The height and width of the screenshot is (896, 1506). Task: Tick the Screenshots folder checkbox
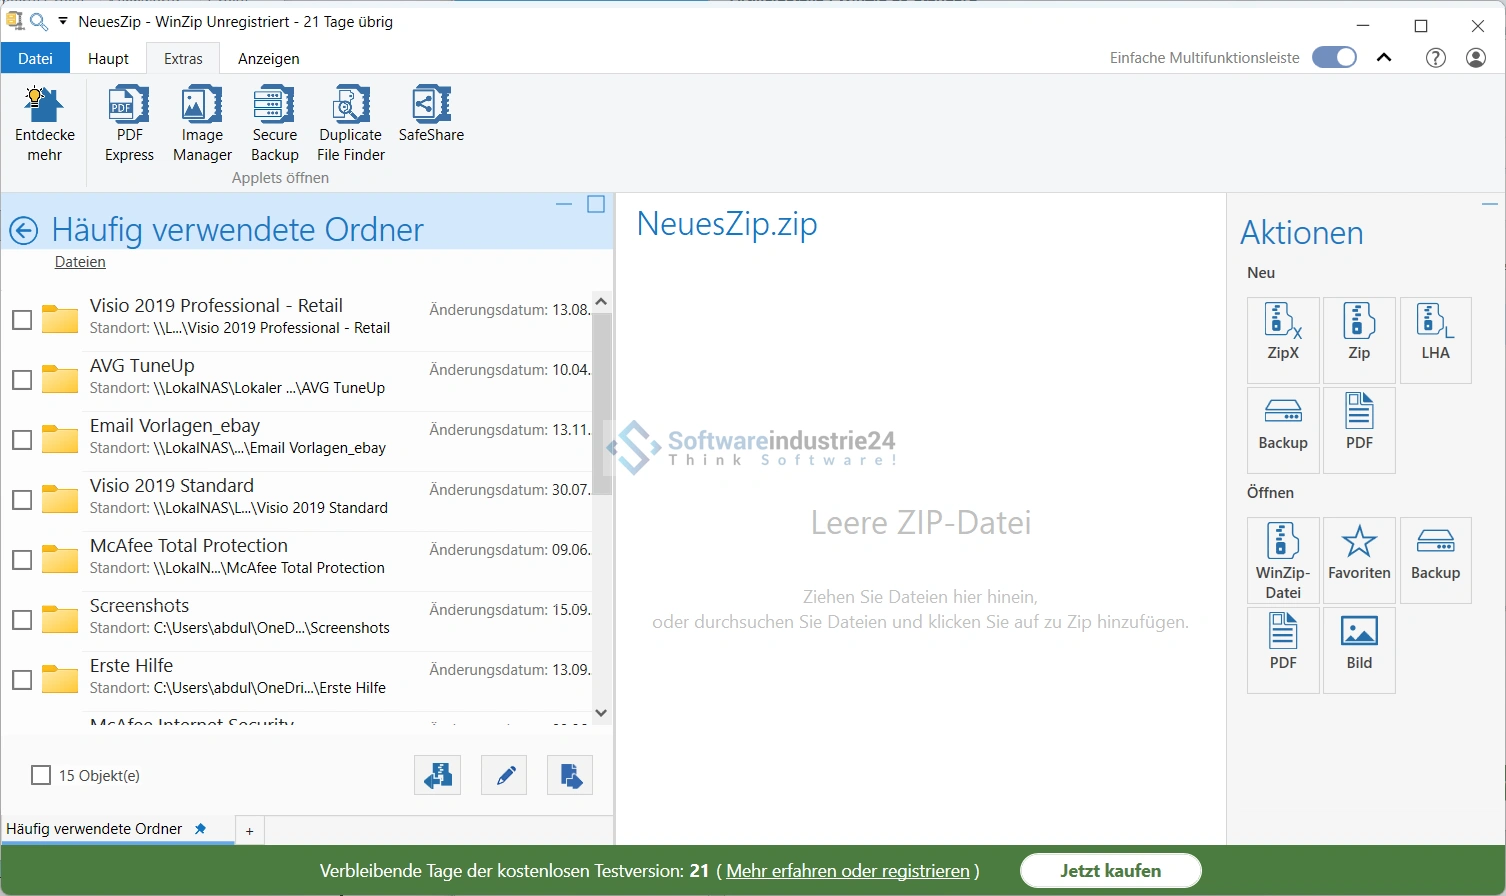click(22, 620)
